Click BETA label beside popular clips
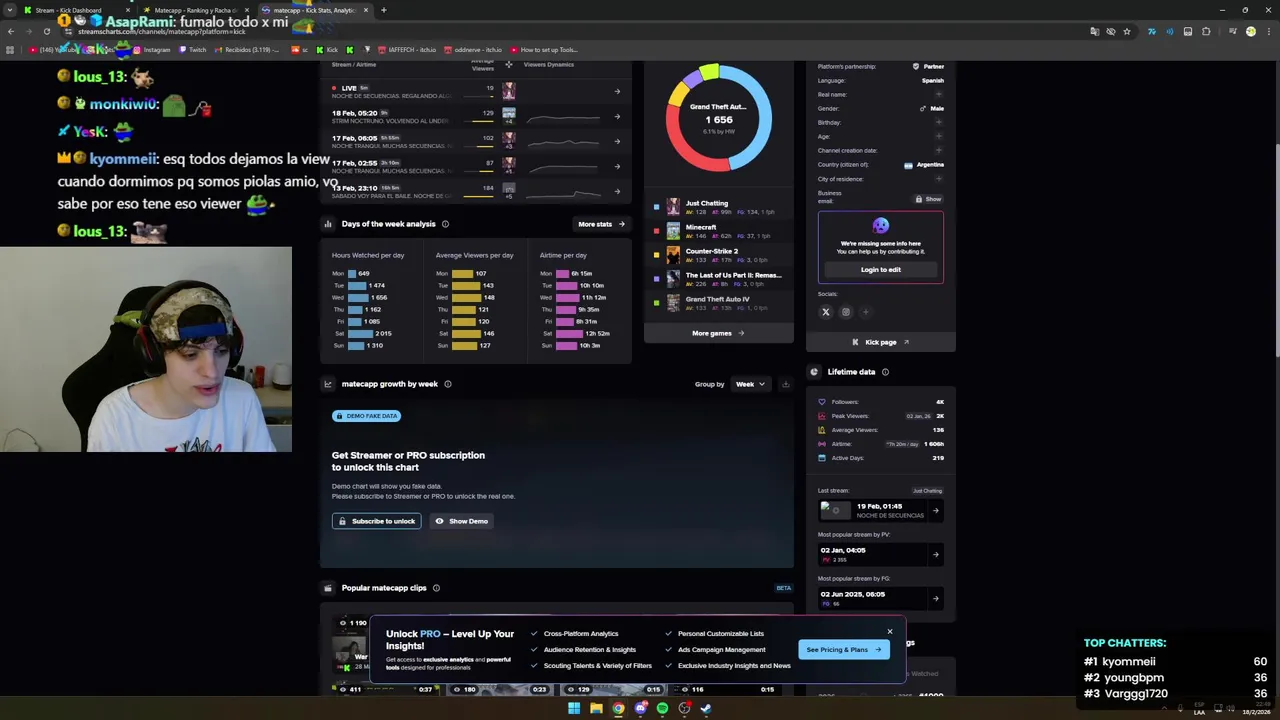Screen dimensions: 1280x720 click(783, 588)
